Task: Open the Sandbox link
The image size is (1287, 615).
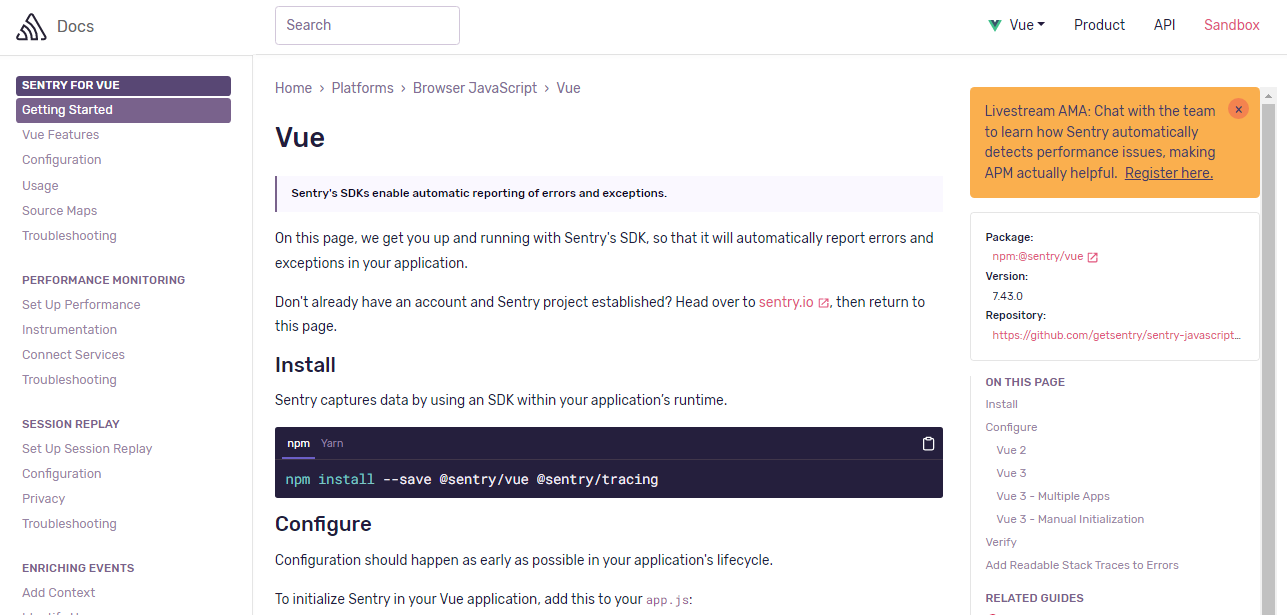Action: [1231, 25]
